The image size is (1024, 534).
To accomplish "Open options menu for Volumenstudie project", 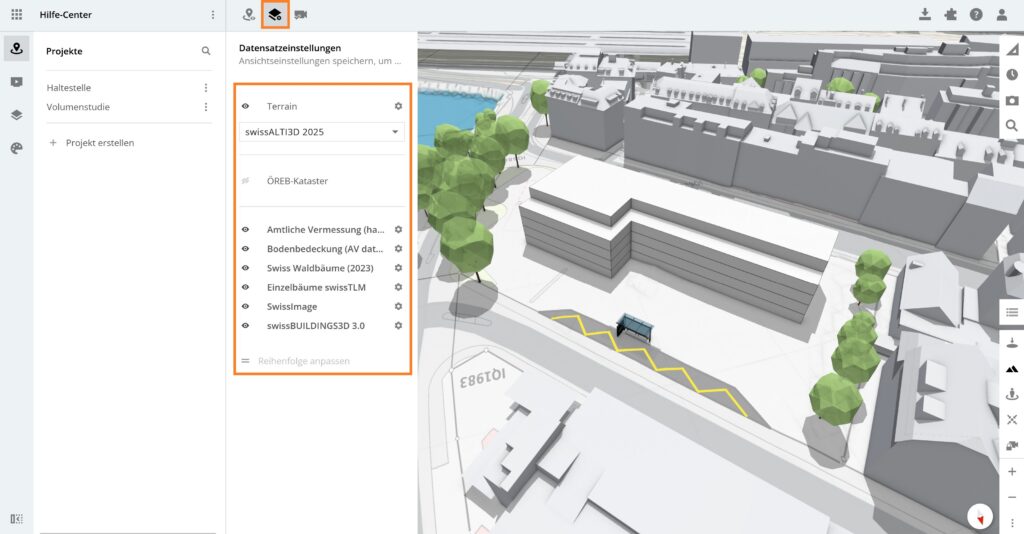I will click(206, 107).
